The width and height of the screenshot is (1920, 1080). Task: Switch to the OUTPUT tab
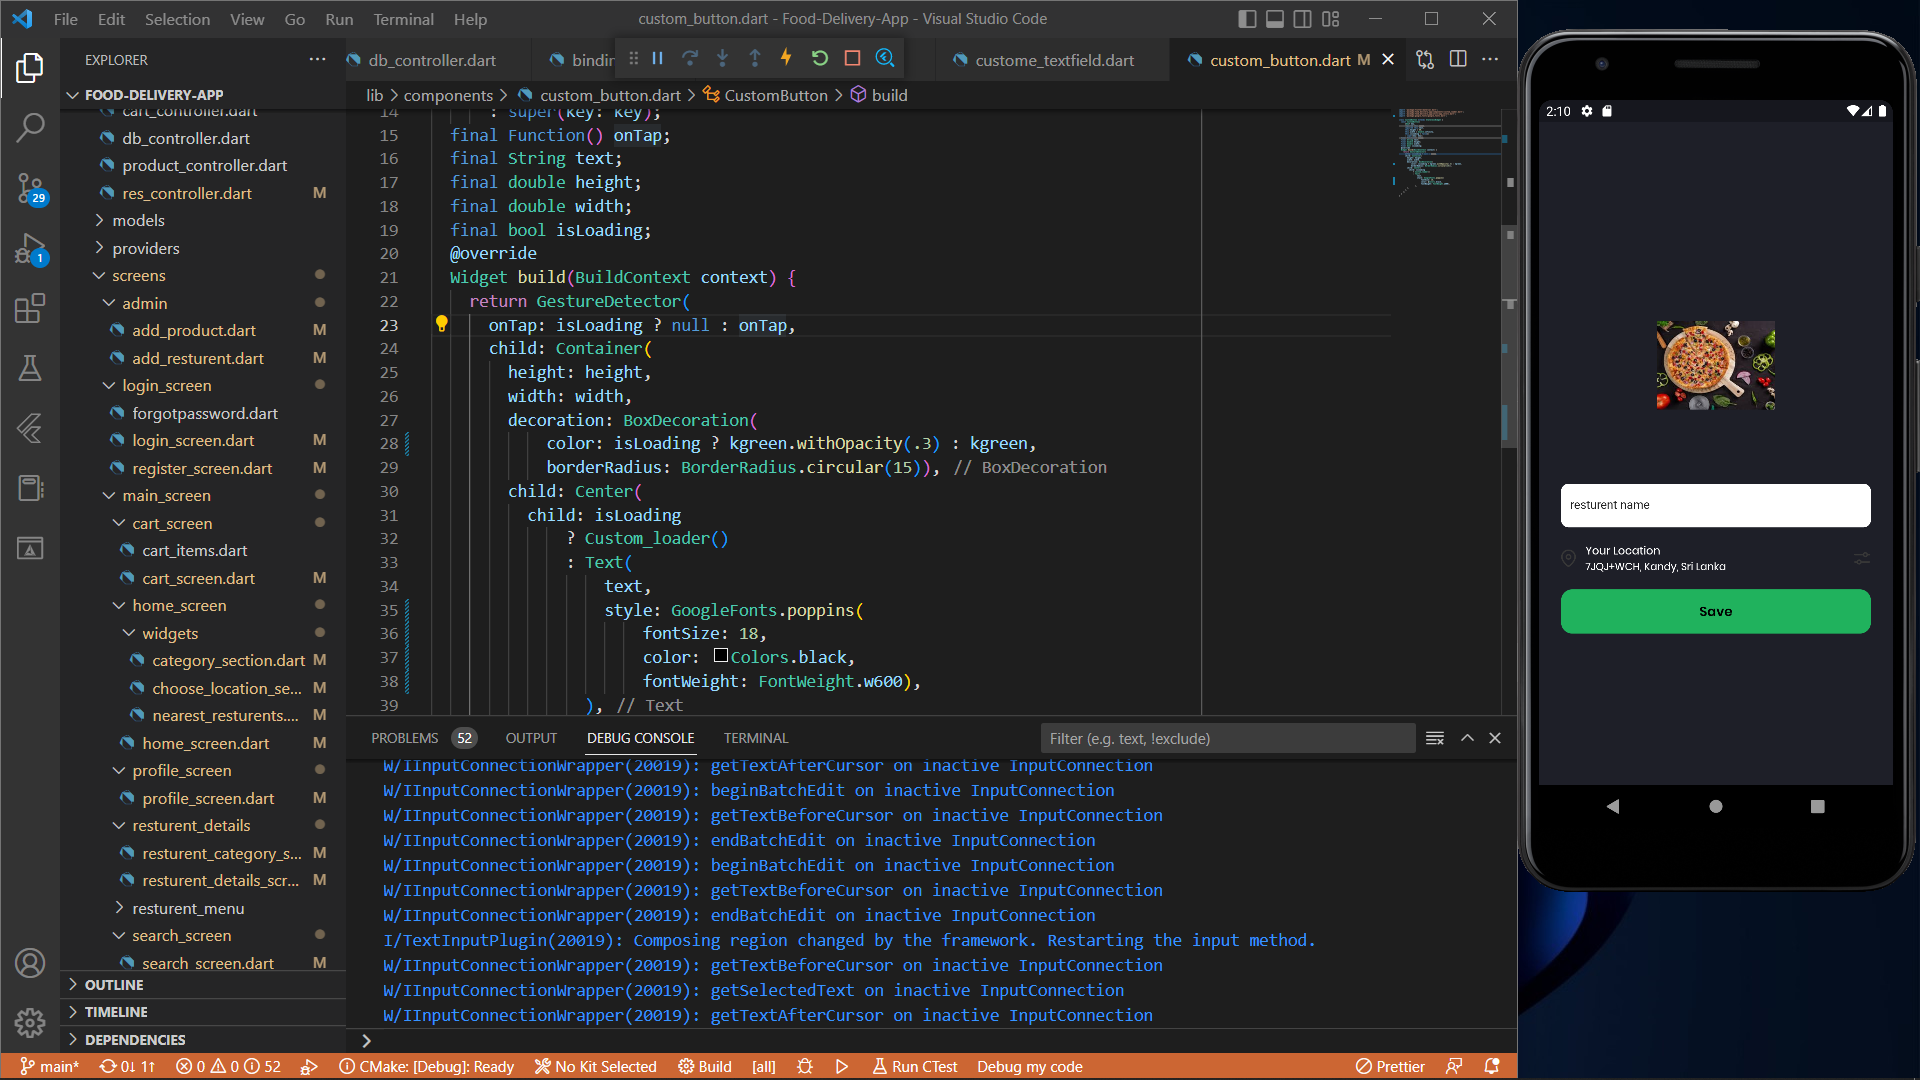[x=531, y=738]
